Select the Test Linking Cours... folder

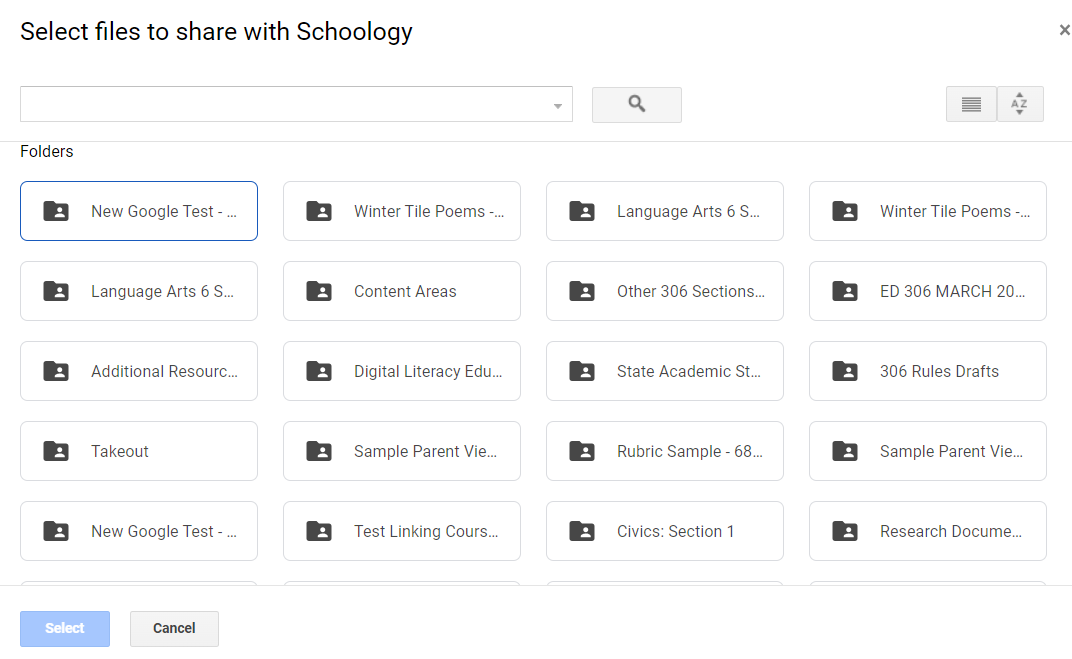(402, 531)
